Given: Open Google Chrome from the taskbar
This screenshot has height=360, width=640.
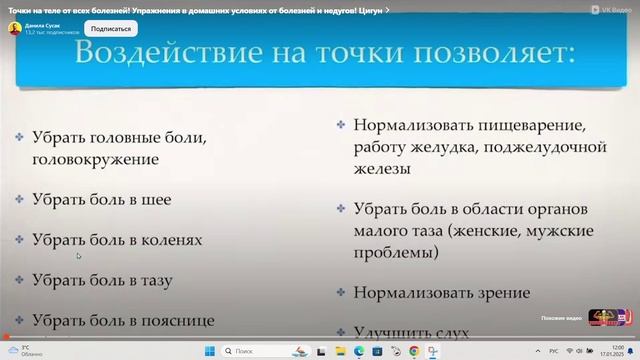Looking at the screenshot, I should tap(414, 351).
